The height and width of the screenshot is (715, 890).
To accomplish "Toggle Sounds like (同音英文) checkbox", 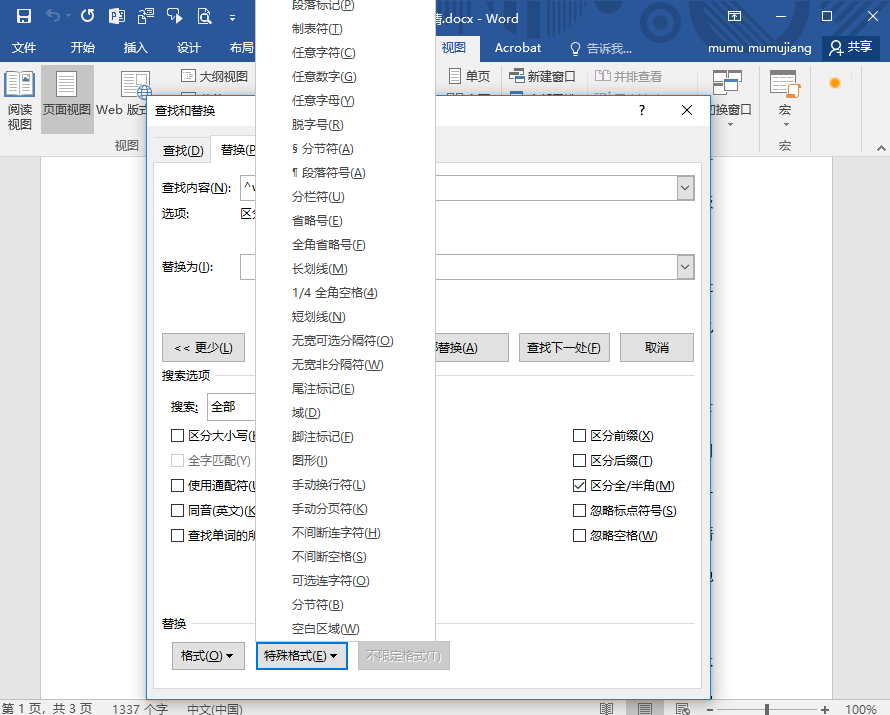I will (177, 510).
